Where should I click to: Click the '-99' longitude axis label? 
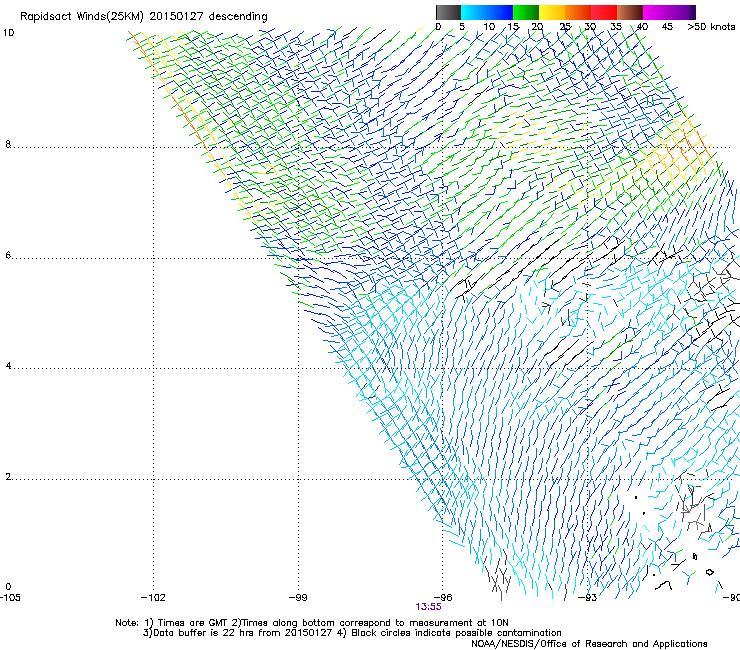coord(298,598)
